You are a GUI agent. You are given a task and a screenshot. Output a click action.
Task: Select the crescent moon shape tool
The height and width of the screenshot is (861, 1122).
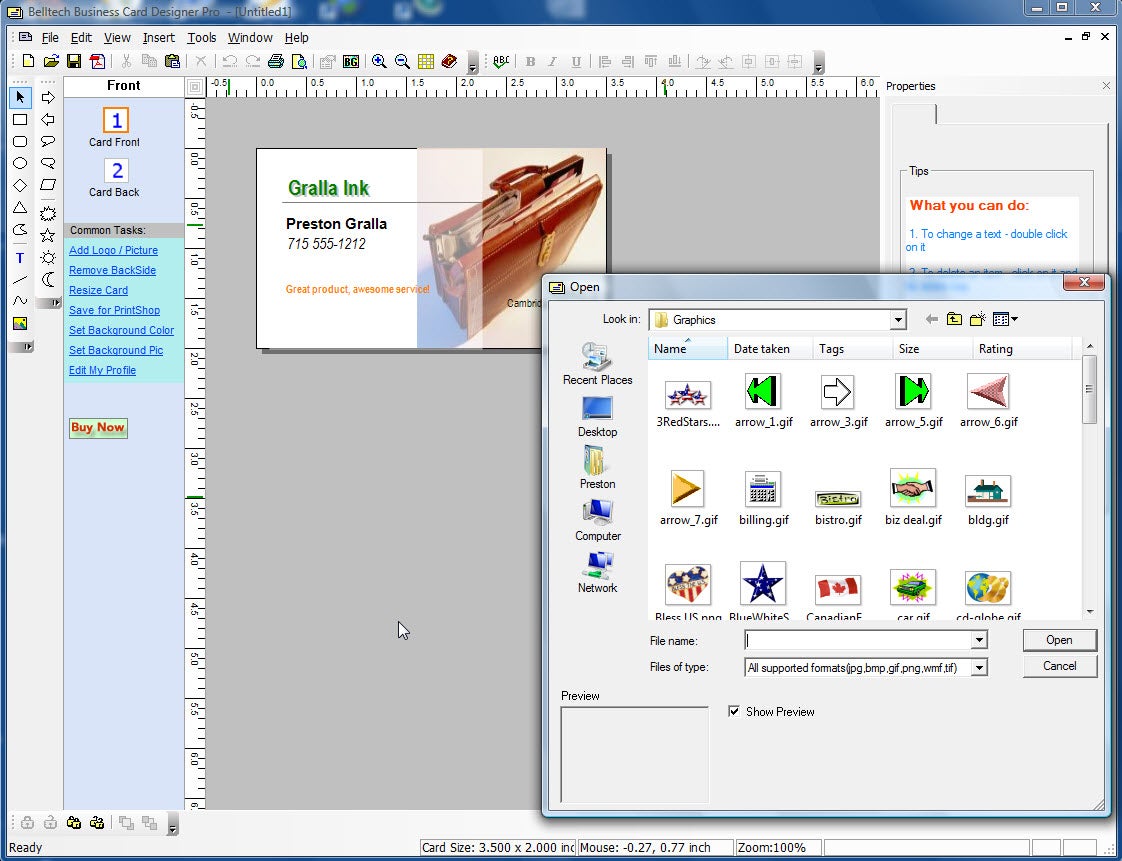[48, 280]
